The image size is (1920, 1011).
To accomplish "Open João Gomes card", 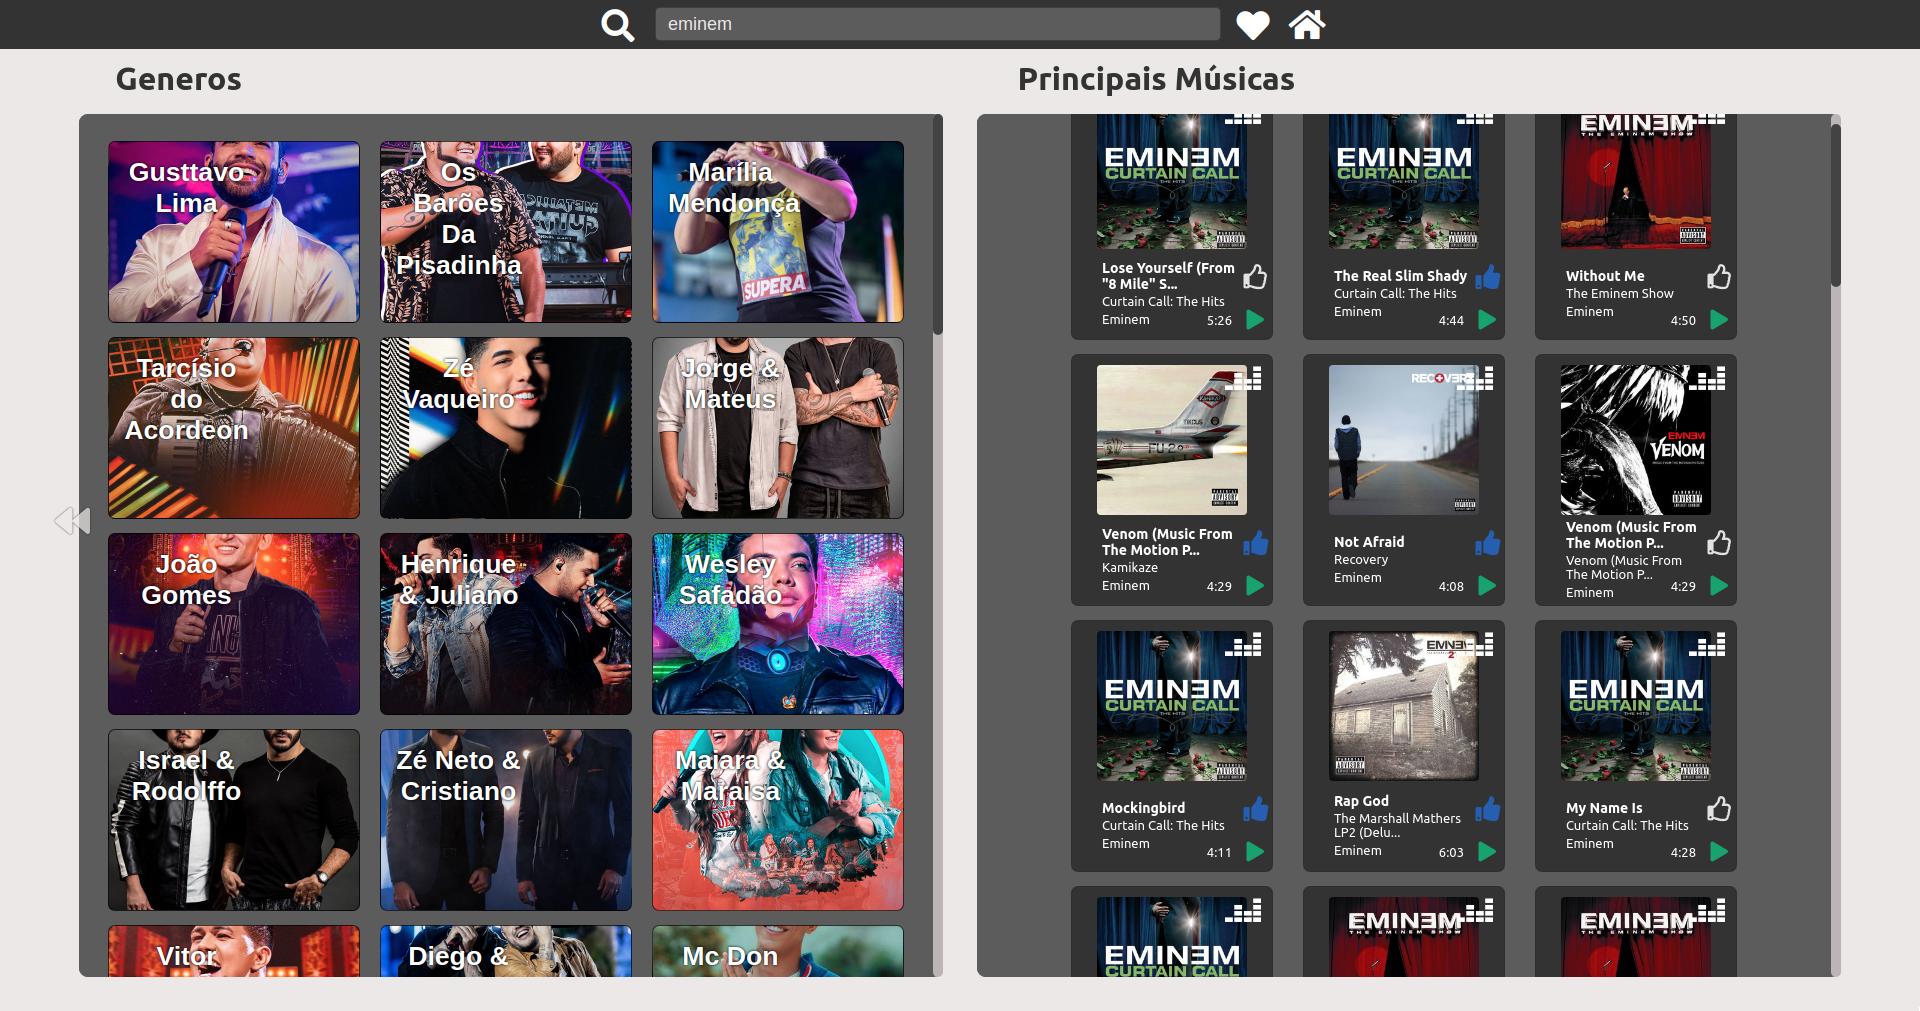I will coord(234,624).
